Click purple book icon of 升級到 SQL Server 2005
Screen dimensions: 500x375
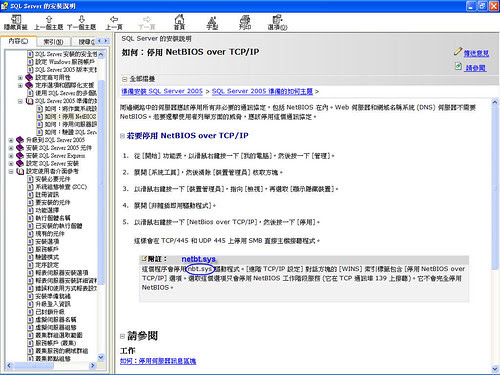click(20, 140)
